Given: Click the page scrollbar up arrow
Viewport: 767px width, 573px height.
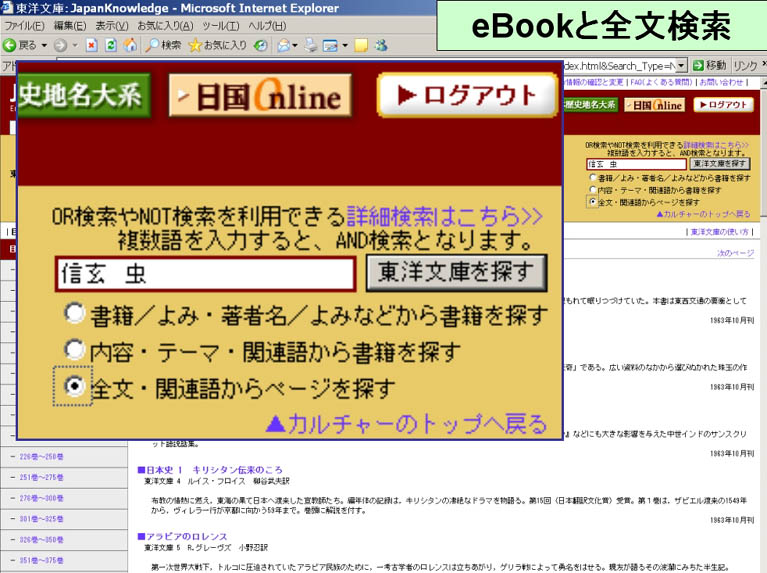Looking at the screenshot, I should click(764, 83).
